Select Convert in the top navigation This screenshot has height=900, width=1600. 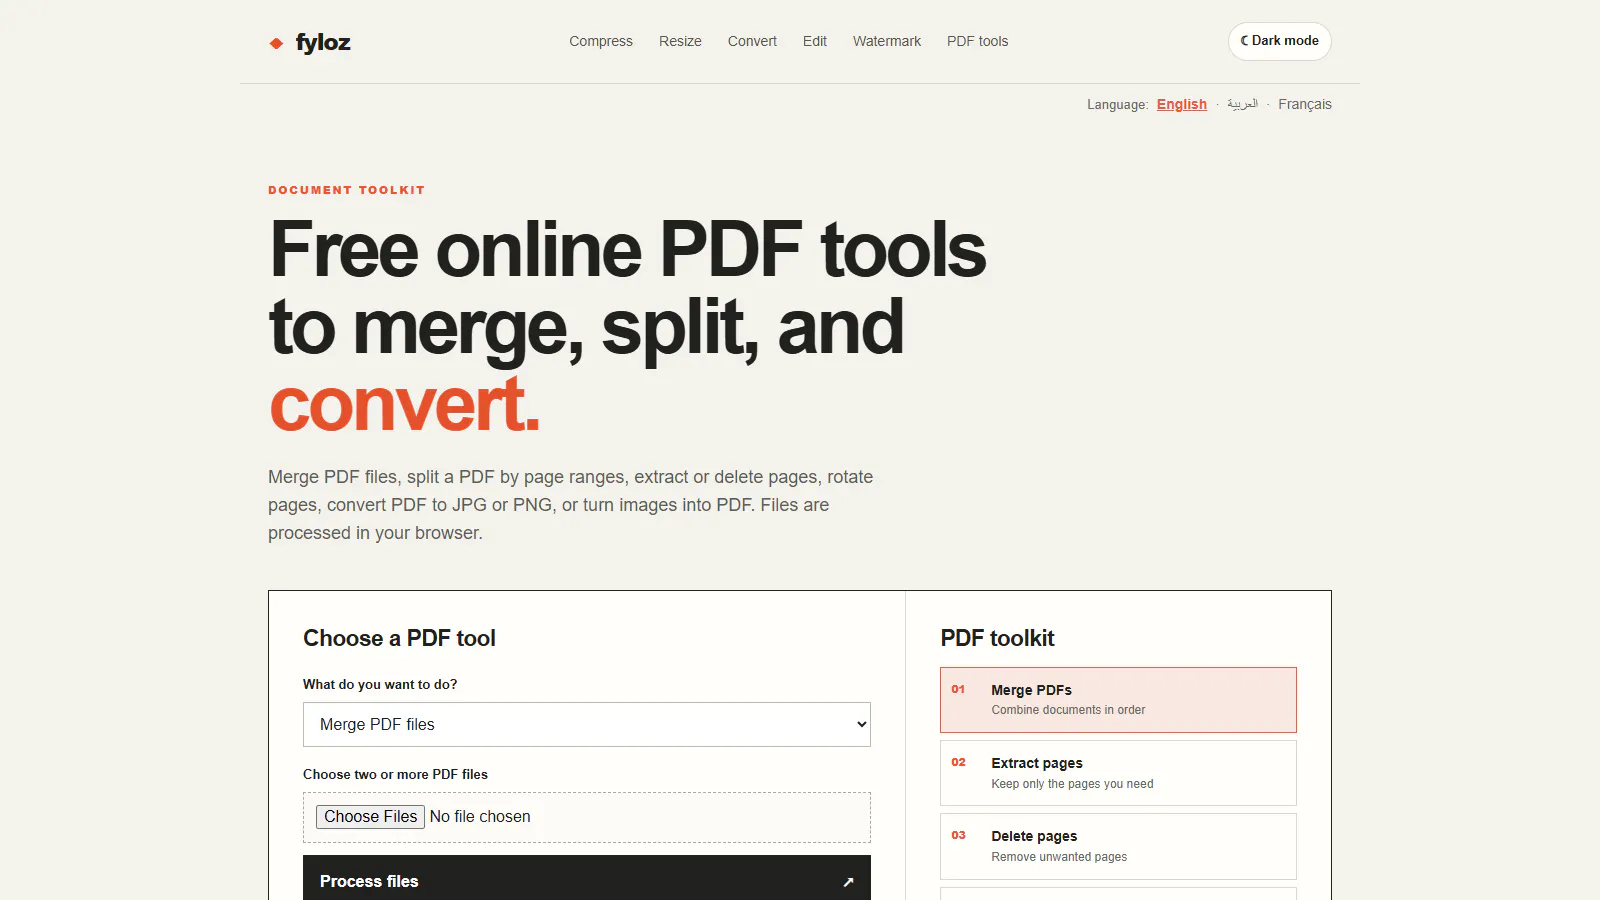pos(752,41)
